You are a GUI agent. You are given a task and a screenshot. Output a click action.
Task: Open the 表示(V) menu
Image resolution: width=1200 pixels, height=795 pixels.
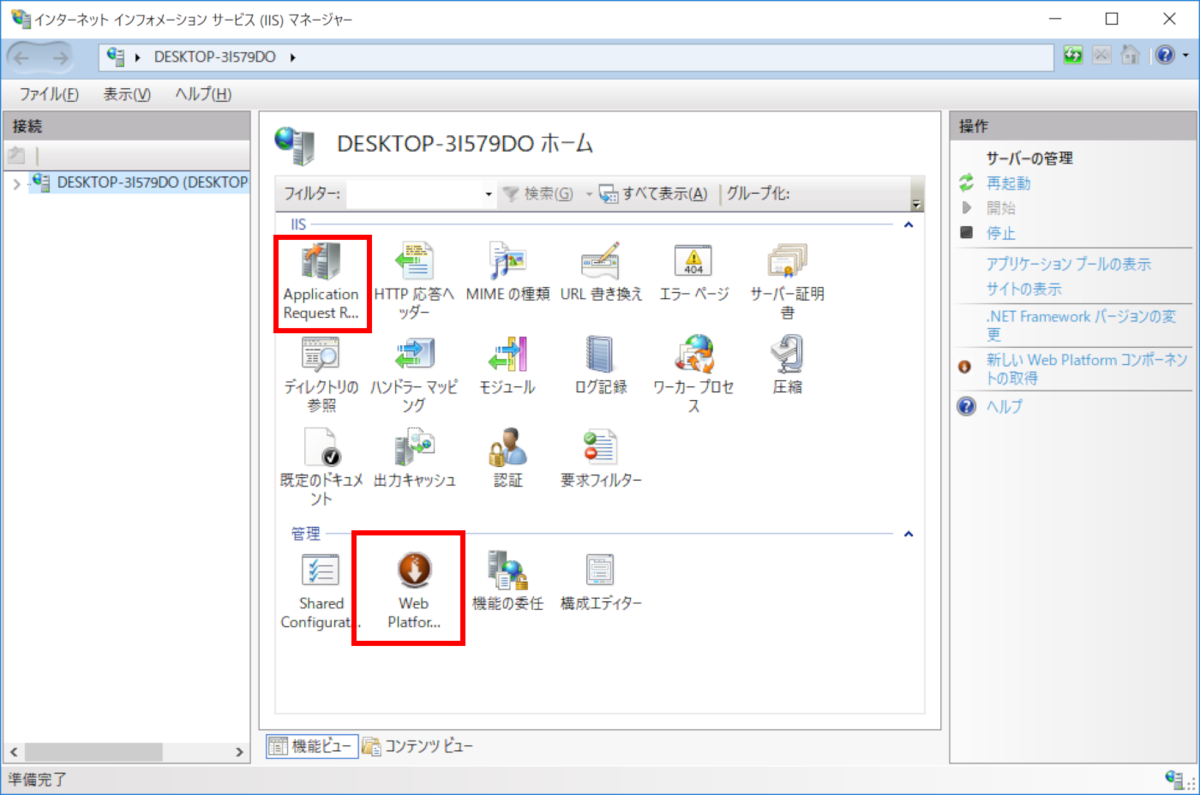[126, 94]
